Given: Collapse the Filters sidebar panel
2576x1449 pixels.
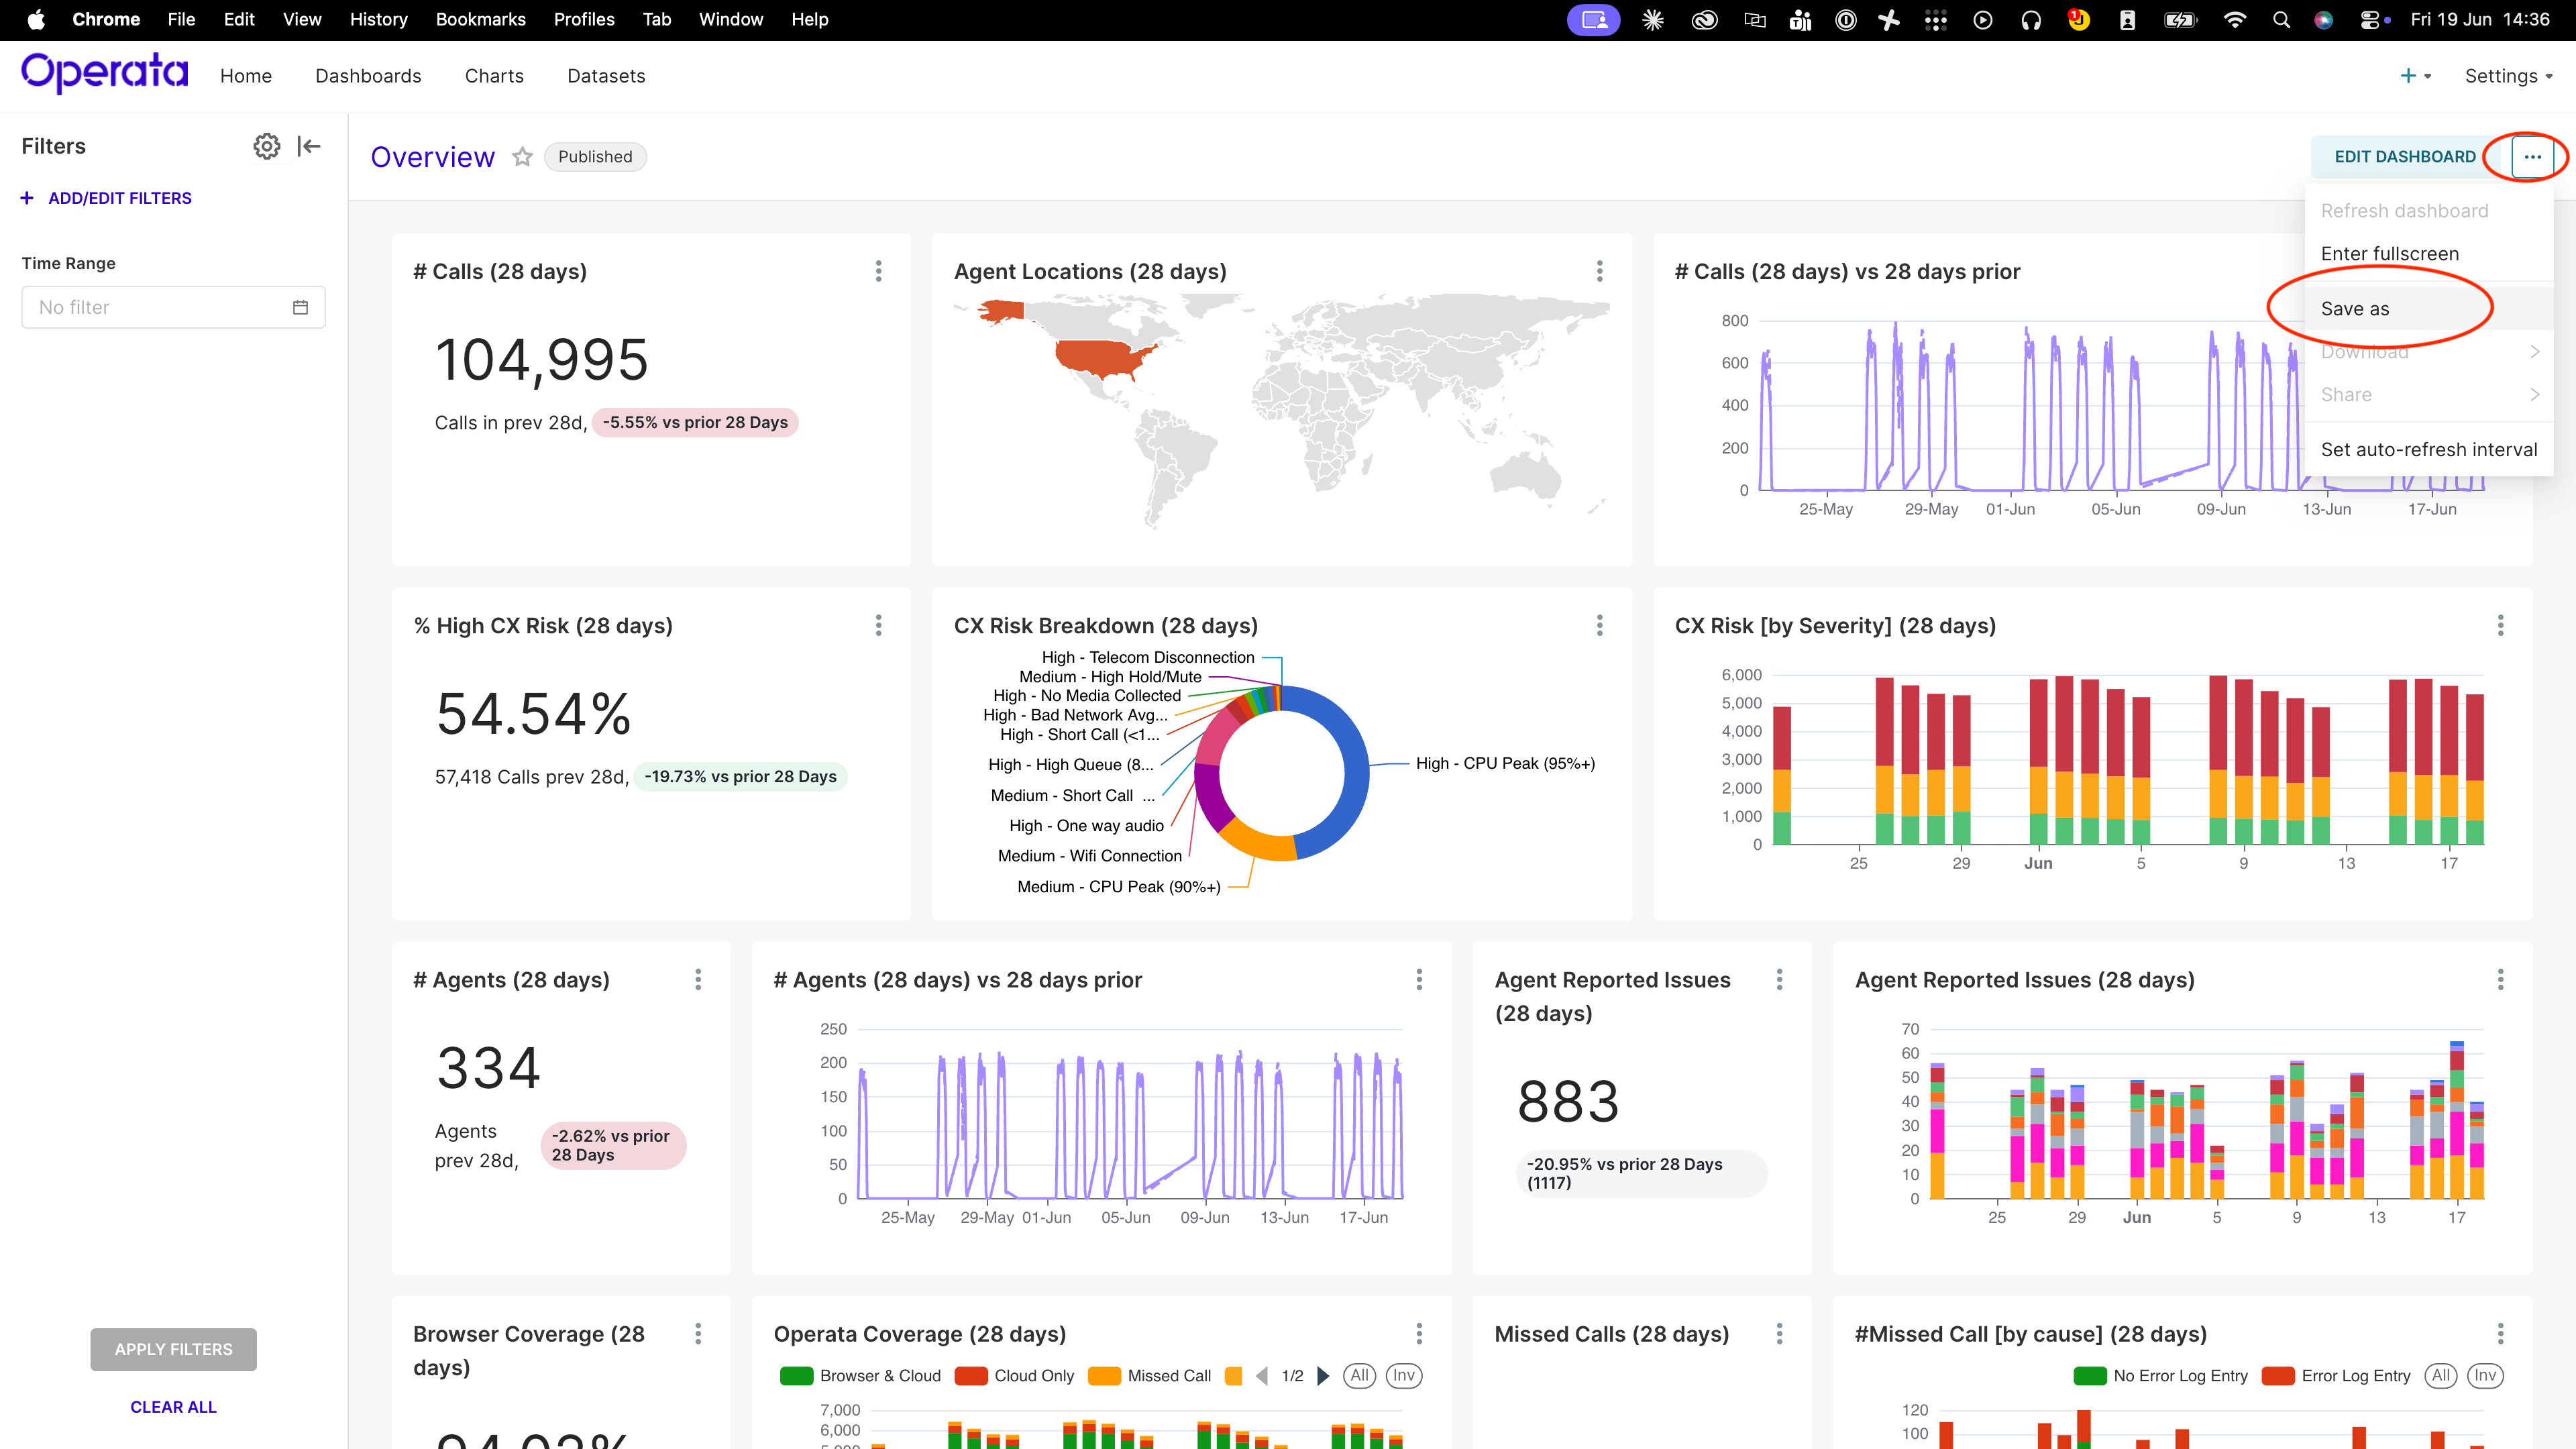Looking at the screenshot, I should point(309,146).
